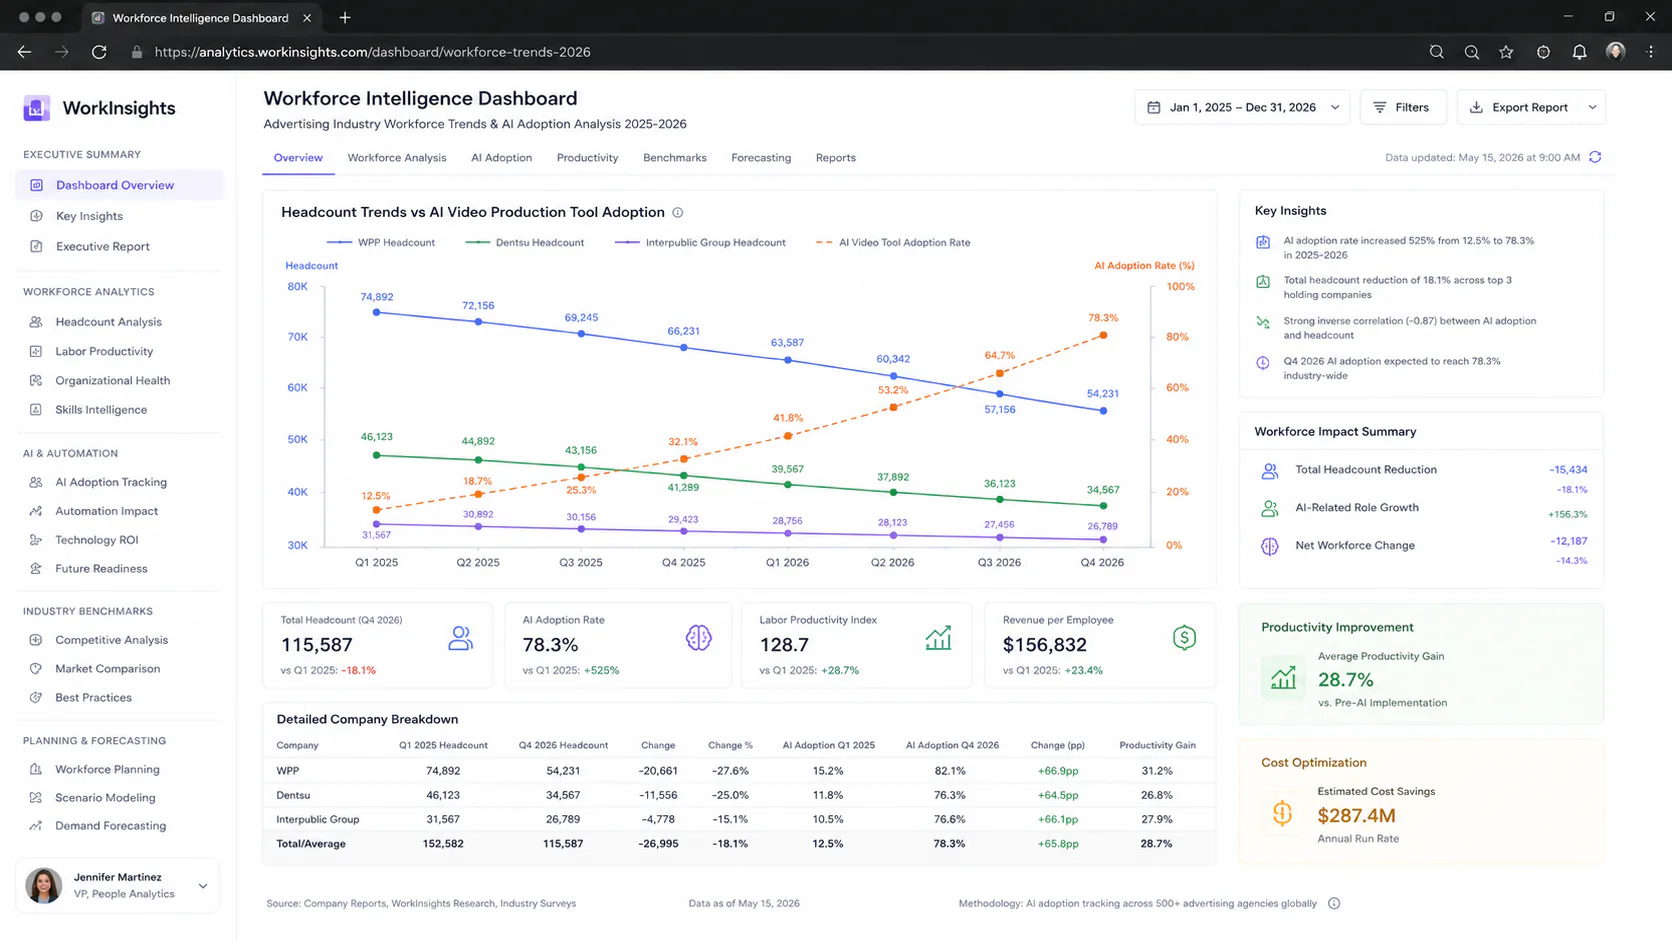Screen dimensions: 1672x941
Task: Click the Best Practices sidebar icon
Action: pyautogui.click(x=36, y=697)
